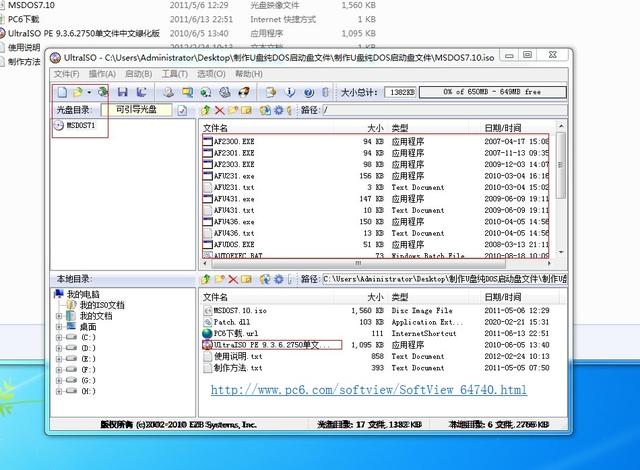The image size is (640, 470).
Task: Open properties with the blue info icon
Action: [x=290, y=92]
